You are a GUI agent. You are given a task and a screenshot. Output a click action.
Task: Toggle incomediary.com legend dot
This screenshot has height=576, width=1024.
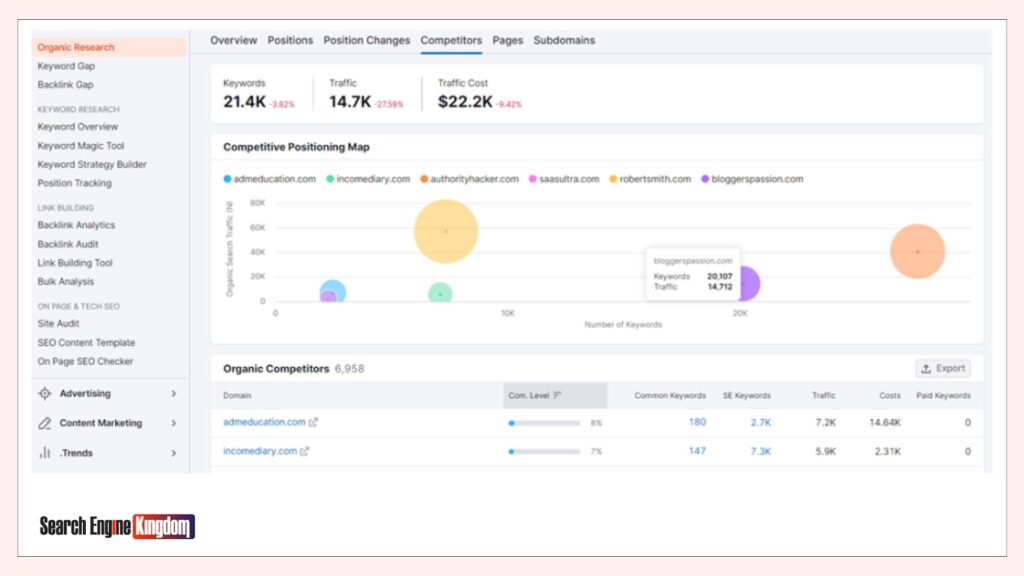[x=330, y=179]
